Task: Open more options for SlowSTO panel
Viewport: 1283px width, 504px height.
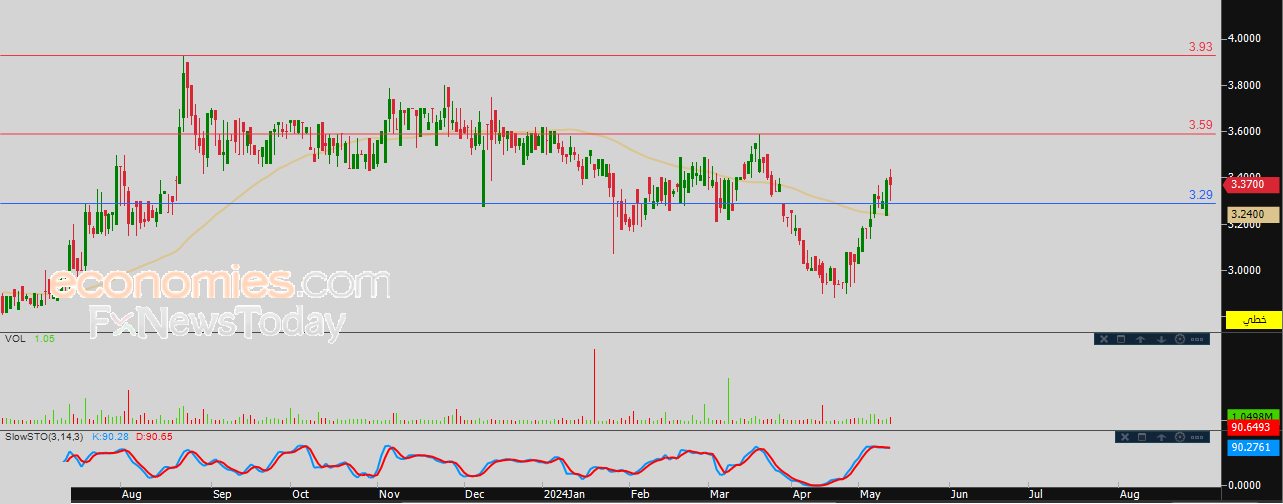Action: point(1198,437)
